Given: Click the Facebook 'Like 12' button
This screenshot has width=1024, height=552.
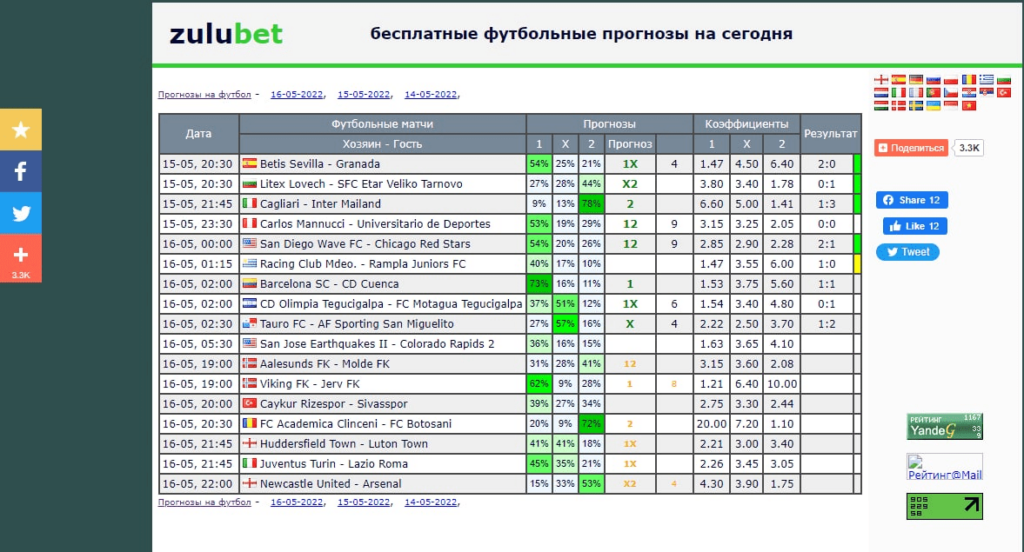Looking at the screenshot, I should tap(915, 226).
